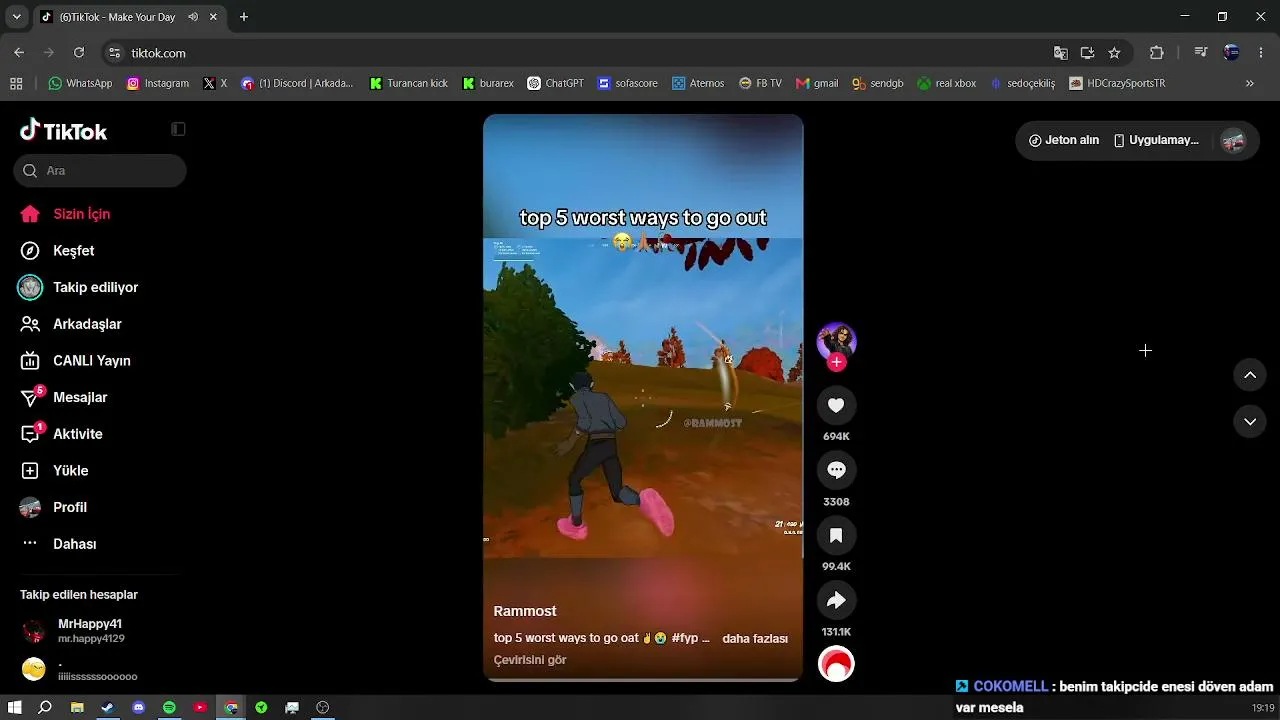Viewport: 1280px width, 720px height.
Task: Go to the previous video with up arrow
Action: click(x=1250, y=375)
